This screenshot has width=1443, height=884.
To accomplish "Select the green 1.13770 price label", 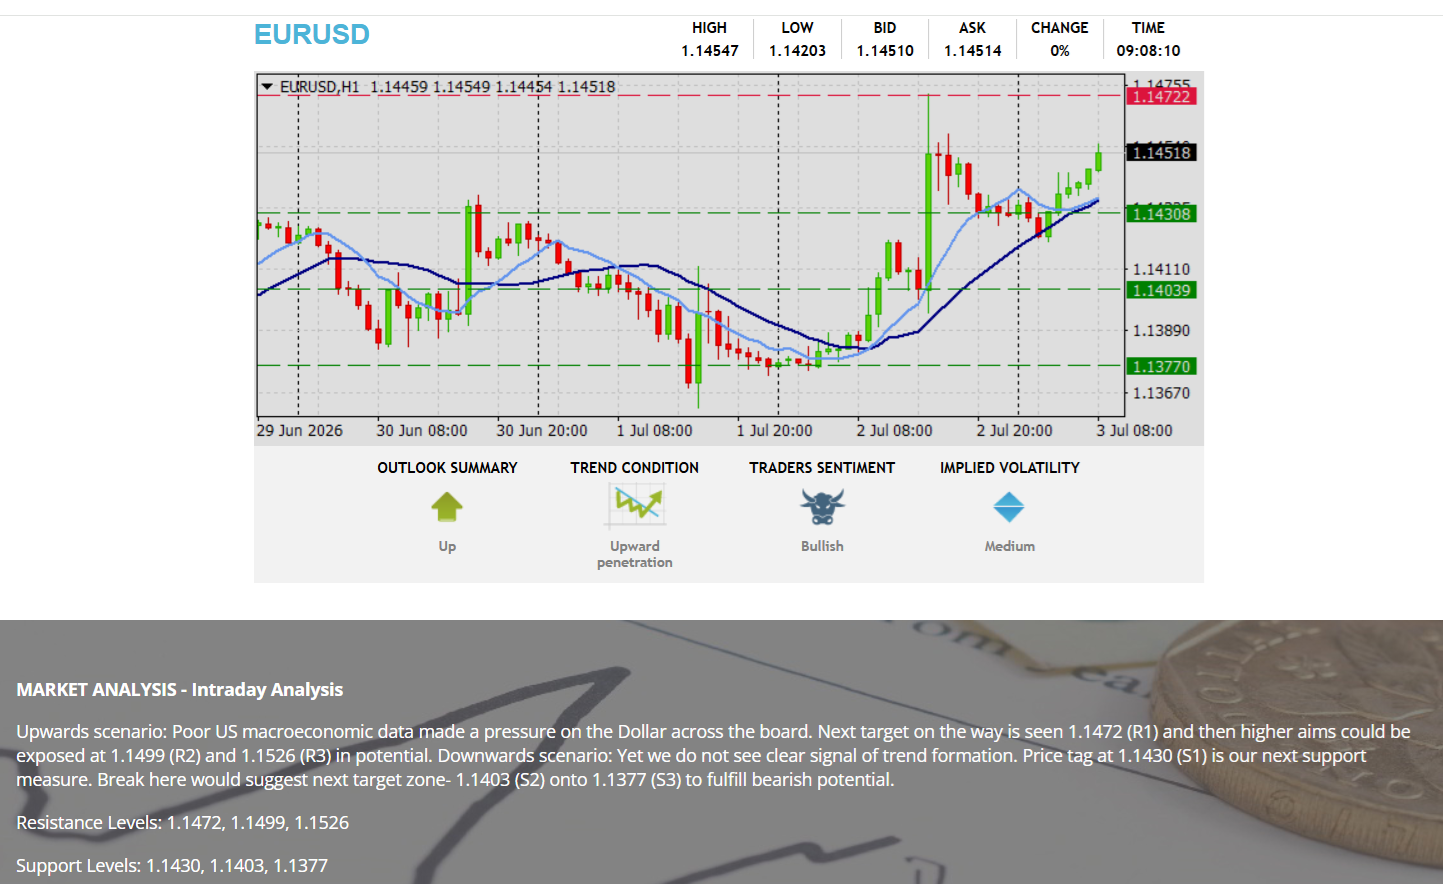I will pyautogui.click(x=1161, y=367).
